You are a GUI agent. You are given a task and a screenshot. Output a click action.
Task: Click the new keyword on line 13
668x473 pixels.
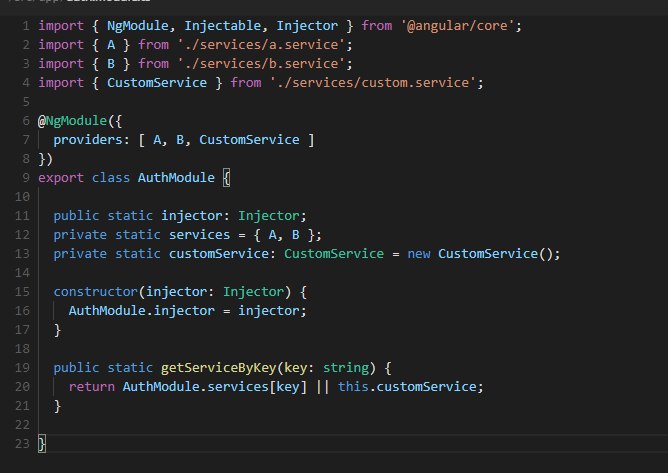pyautogui.click(x=419, y=254)
